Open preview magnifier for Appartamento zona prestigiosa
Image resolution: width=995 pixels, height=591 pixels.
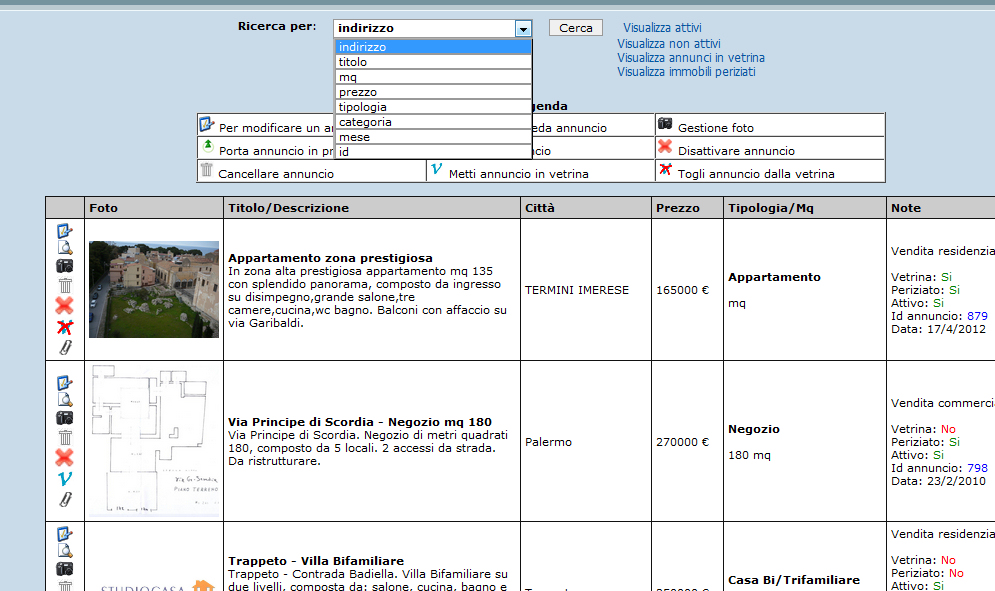click(x=65, y=248)
